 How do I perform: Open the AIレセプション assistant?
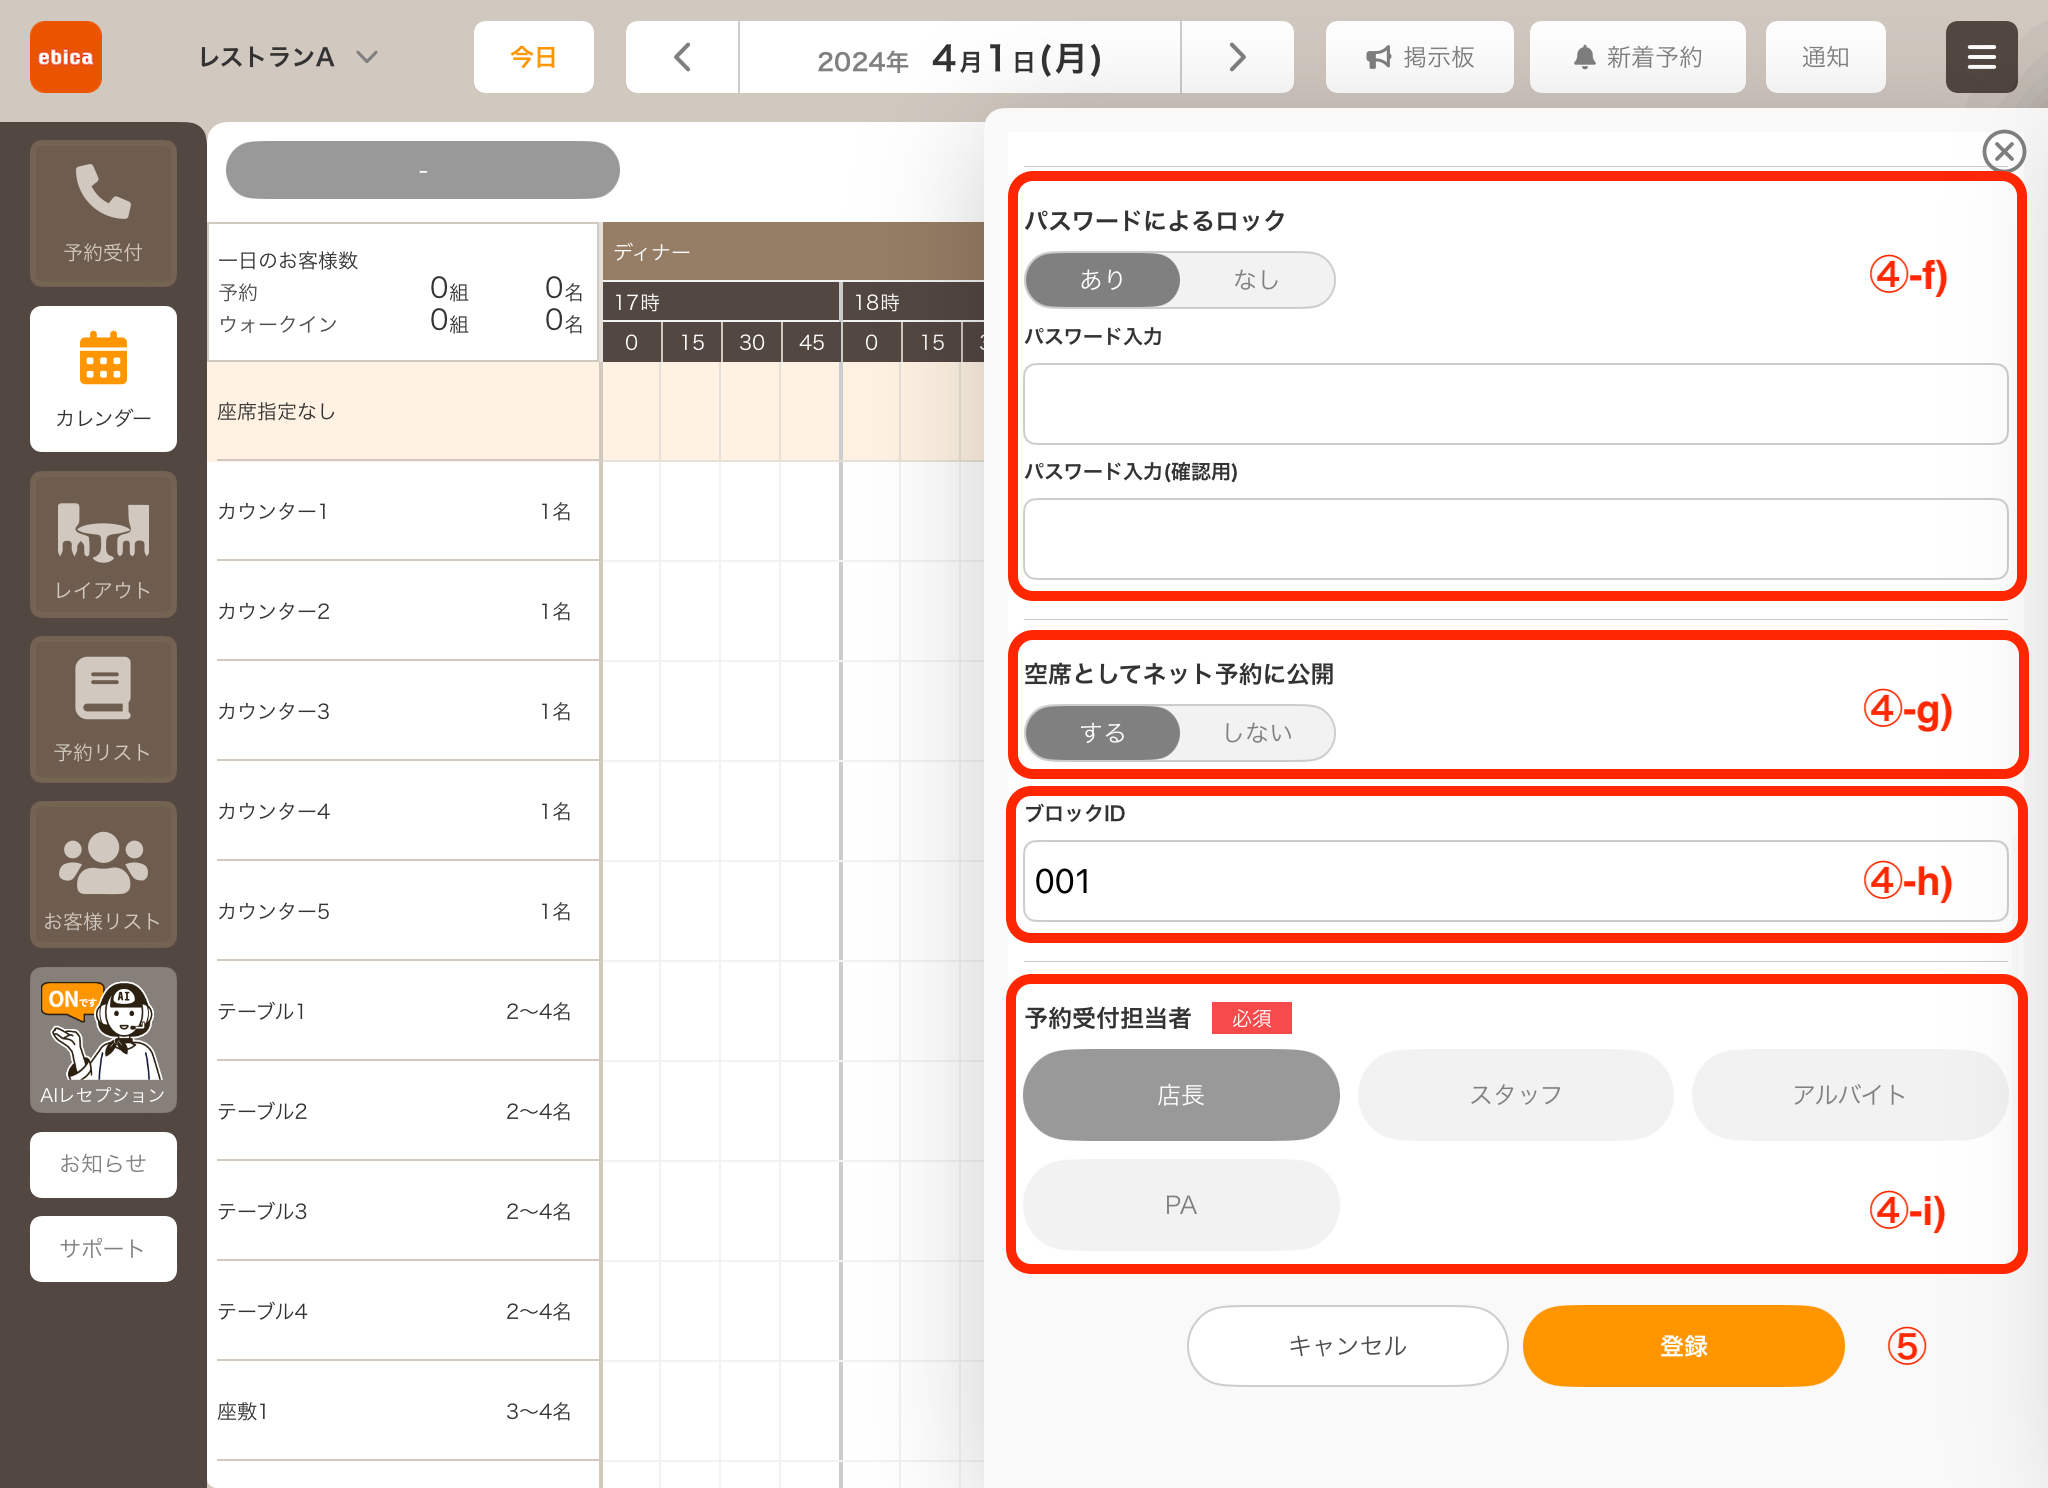point(103,1040)
